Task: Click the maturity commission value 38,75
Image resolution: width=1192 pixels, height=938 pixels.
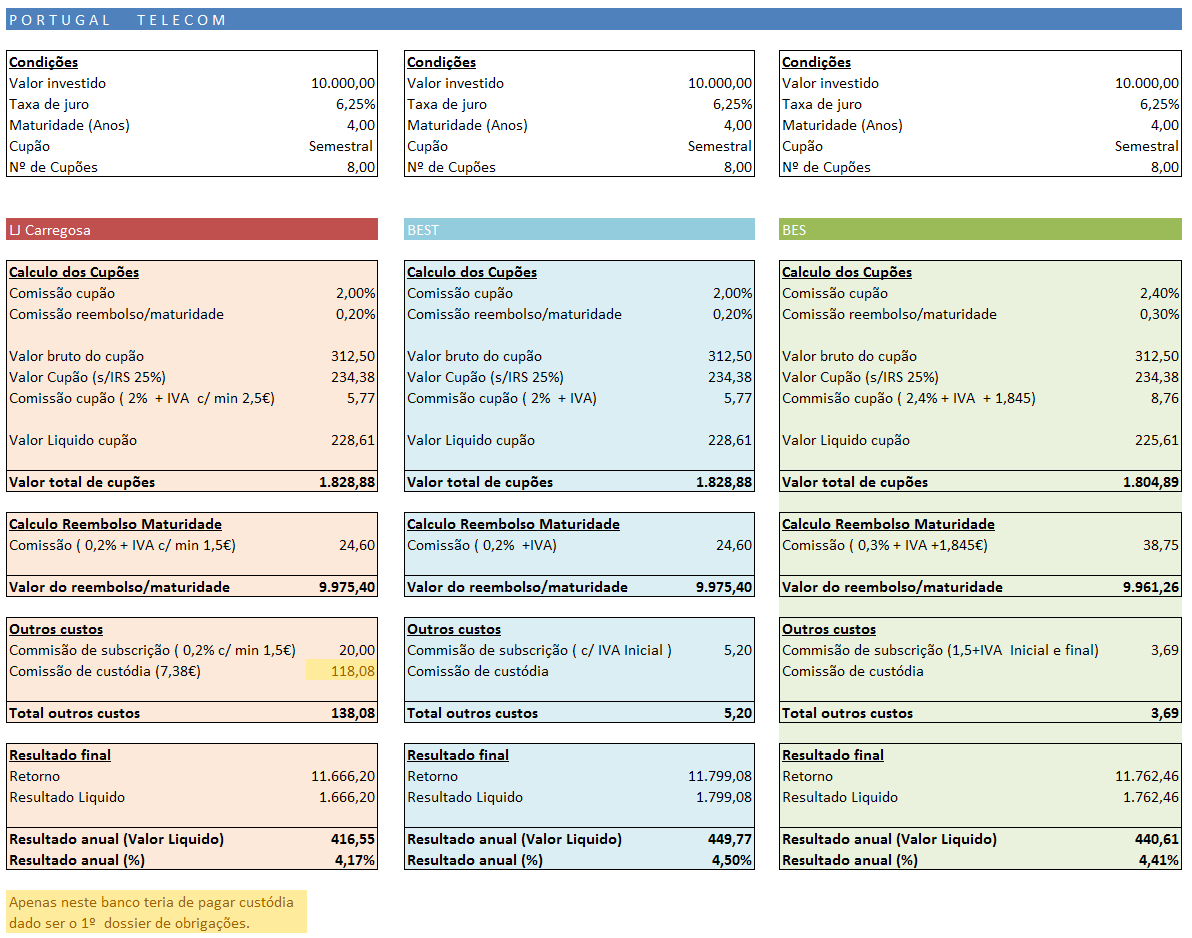Action: [1161, 545]
